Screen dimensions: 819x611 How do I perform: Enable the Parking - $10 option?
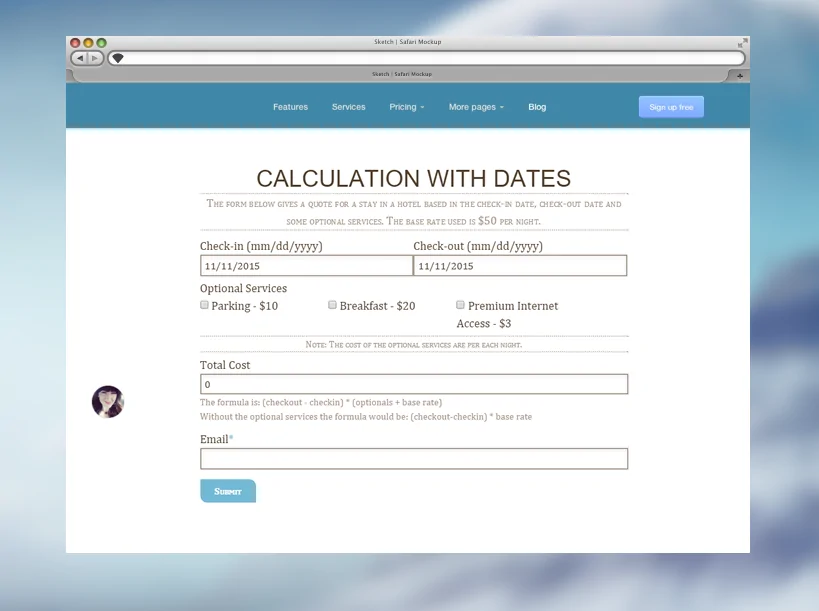pos(204,304)
